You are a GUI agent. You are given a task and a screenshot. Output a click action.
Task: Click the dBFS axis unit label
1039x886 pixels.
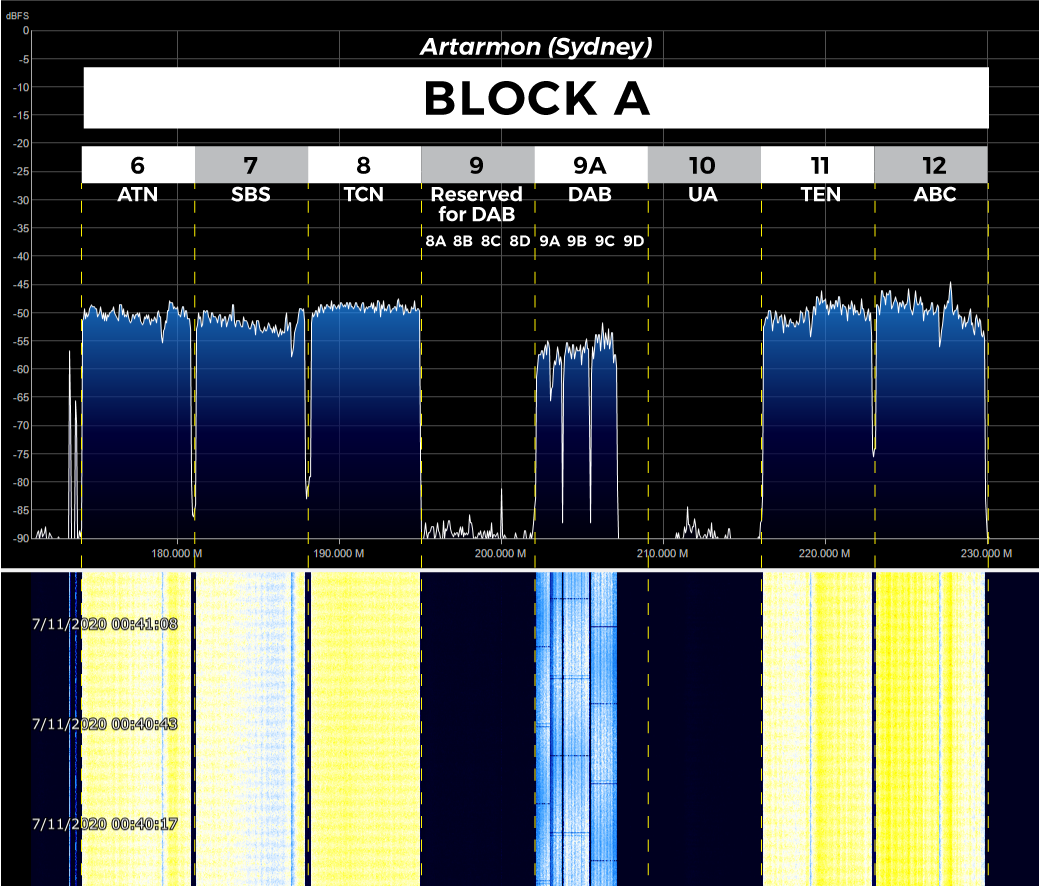point(19,14)
